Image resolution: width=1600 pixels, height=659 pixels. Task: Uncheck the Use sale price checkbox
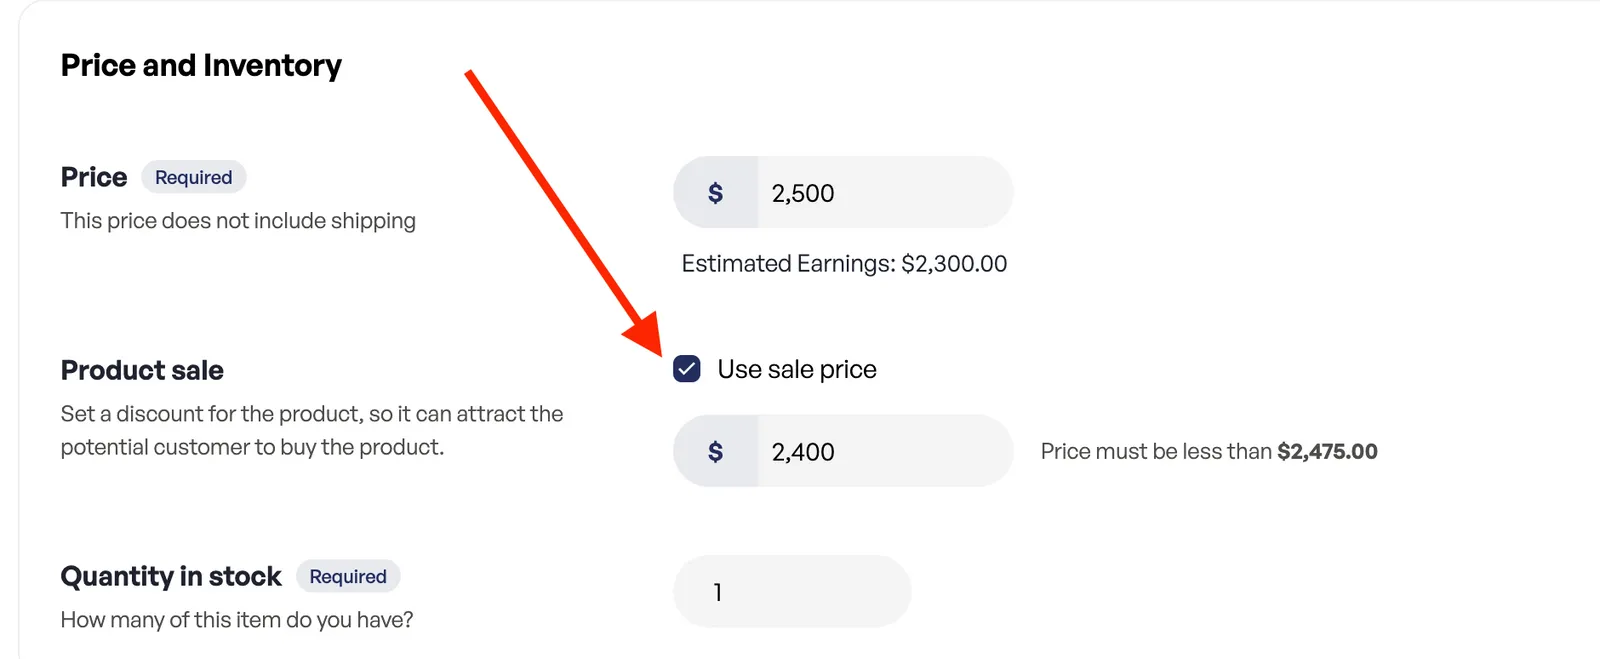pos(687,369)
